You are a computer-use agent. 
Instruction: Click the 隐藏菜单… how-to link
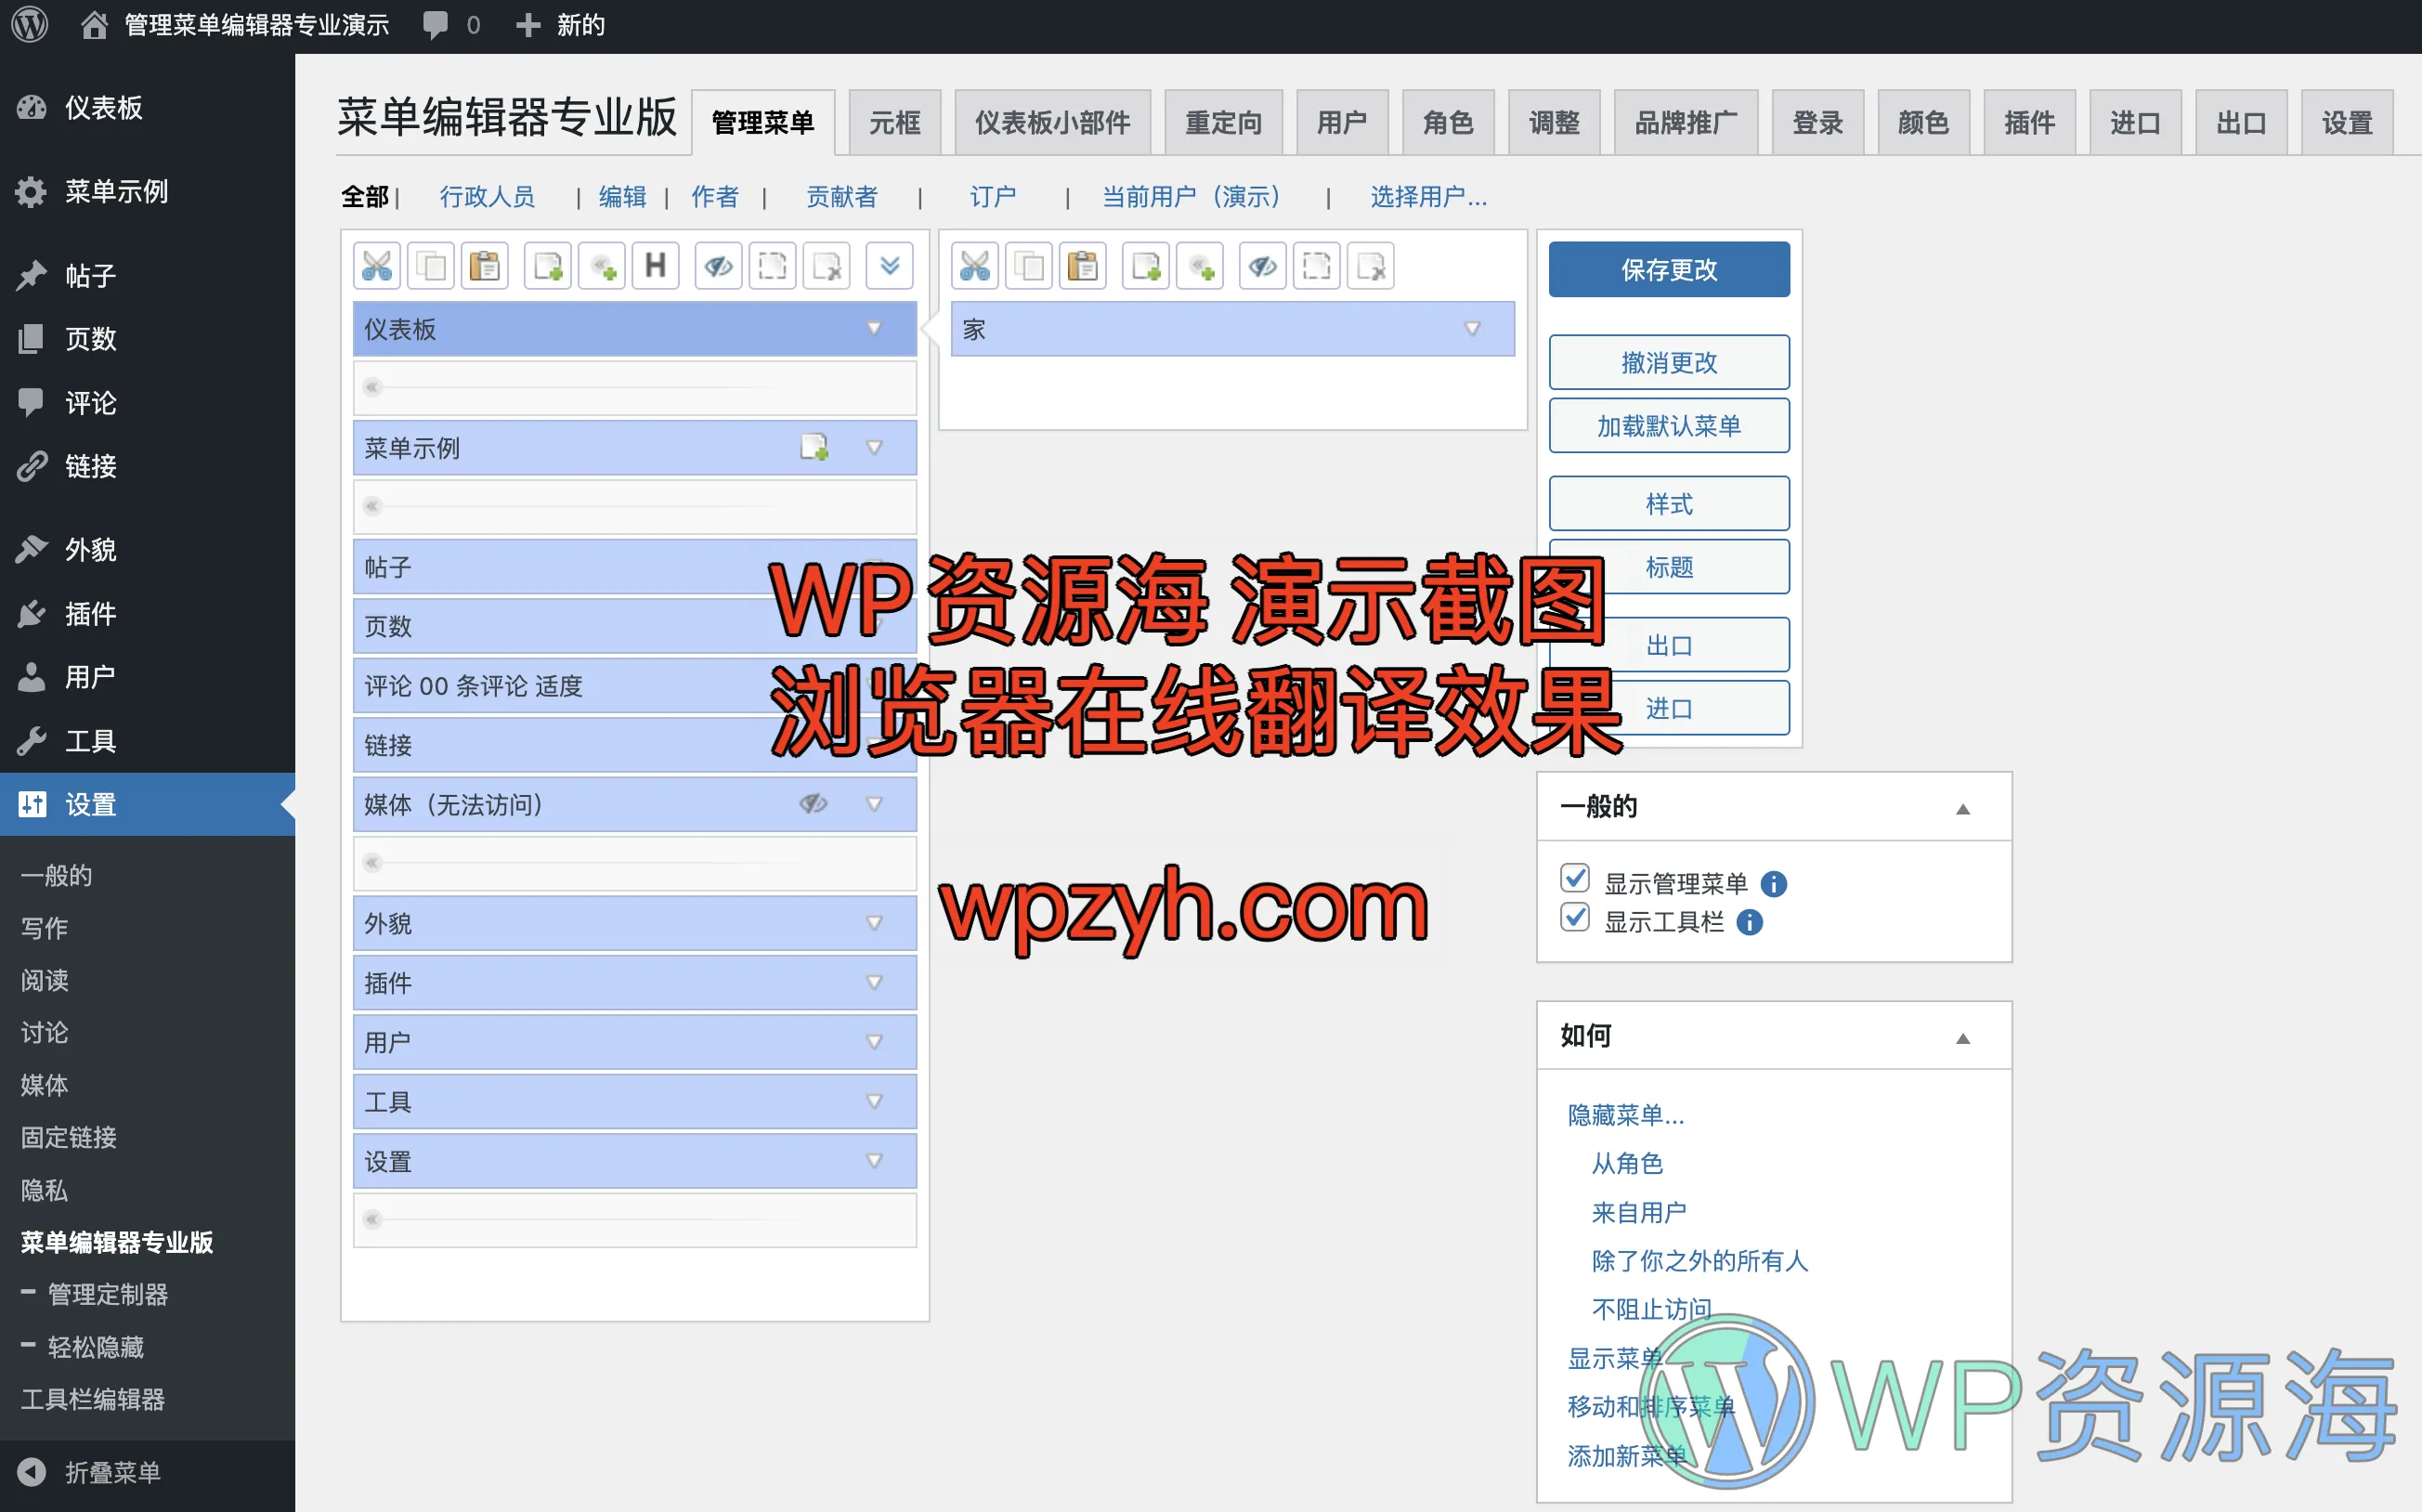tap(1626, 1114)
